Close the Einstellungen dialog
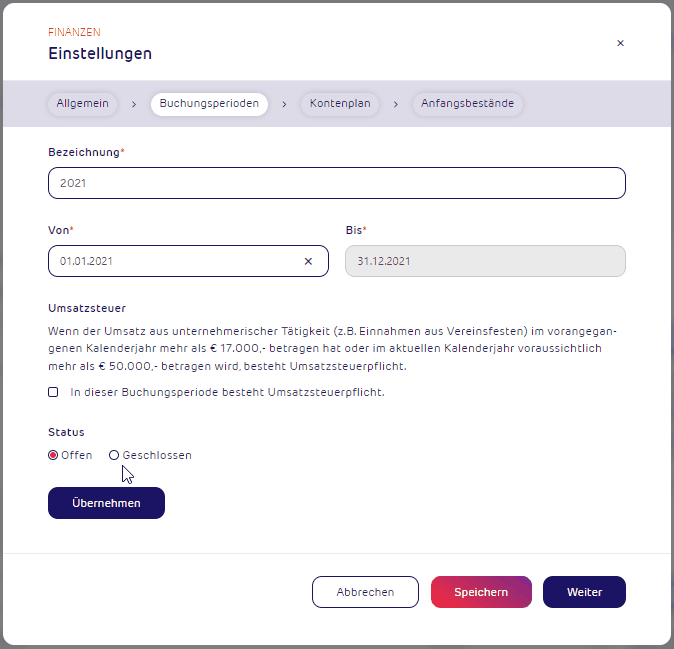 (620, 43)
